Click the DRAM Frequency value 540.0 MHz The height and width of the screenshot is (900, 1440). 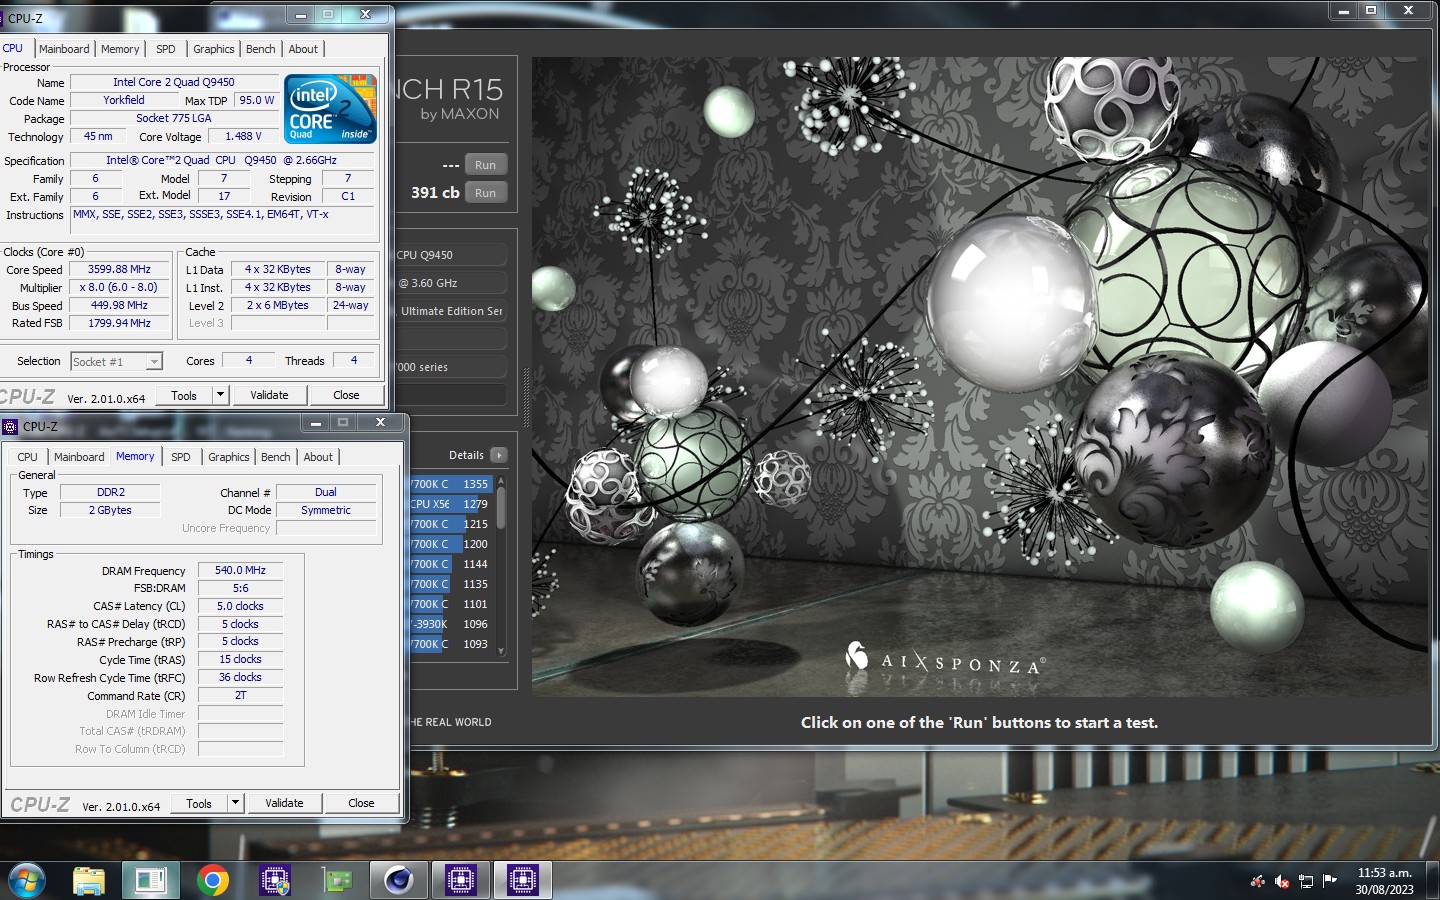point(240,570)
